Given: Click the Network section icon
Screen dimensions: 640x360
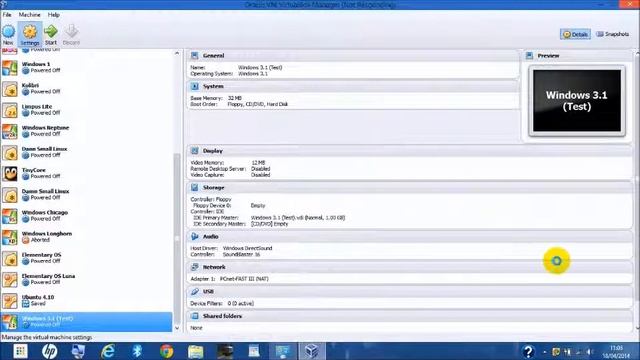Looking at the screenshot, I should tap(195, 267).
